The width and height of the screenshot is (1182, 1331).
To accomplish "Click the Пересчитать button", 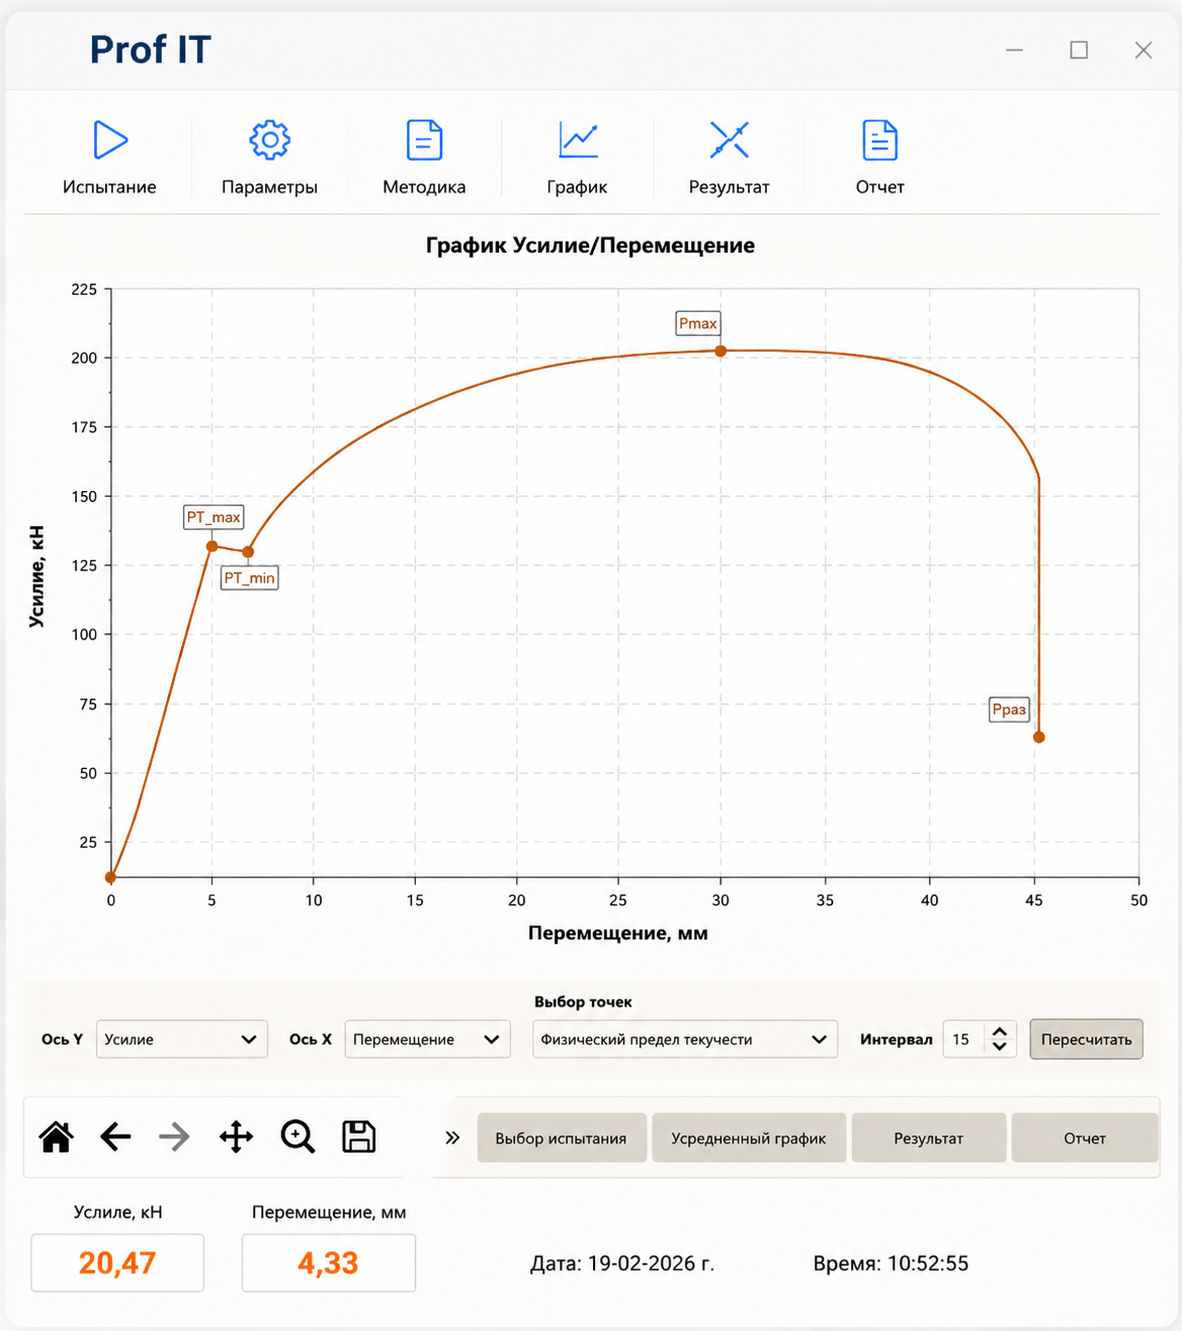I will [1086, 1039].
